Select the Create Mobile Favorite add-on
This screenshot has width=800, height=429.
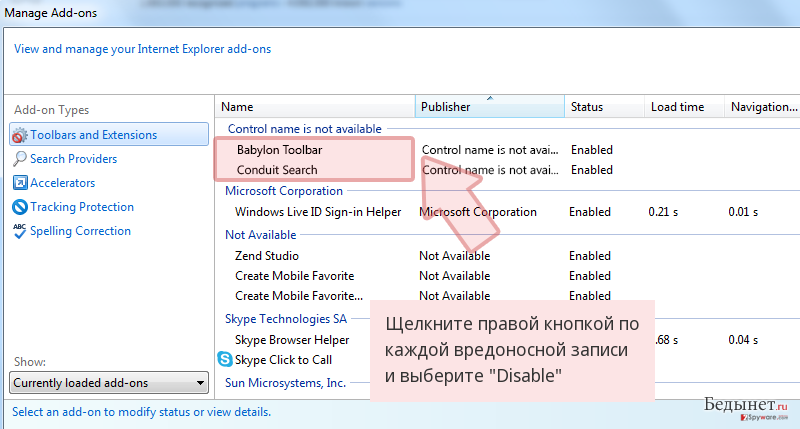(x=294, y=275)
